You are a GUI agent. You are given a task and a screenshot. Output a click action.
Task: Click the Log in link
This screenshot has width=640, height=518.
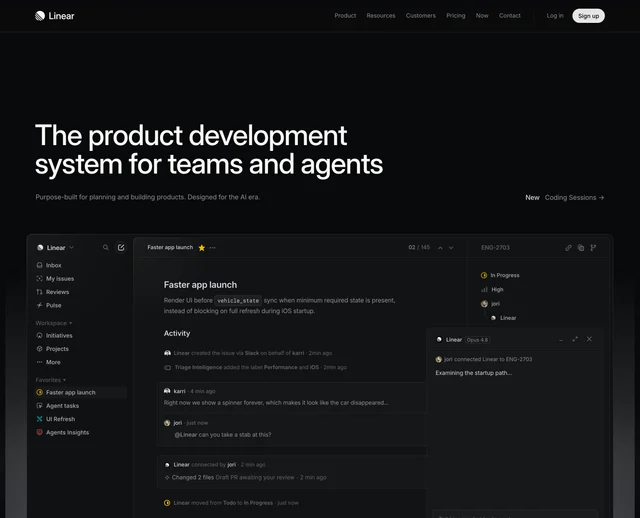point(555,16)
